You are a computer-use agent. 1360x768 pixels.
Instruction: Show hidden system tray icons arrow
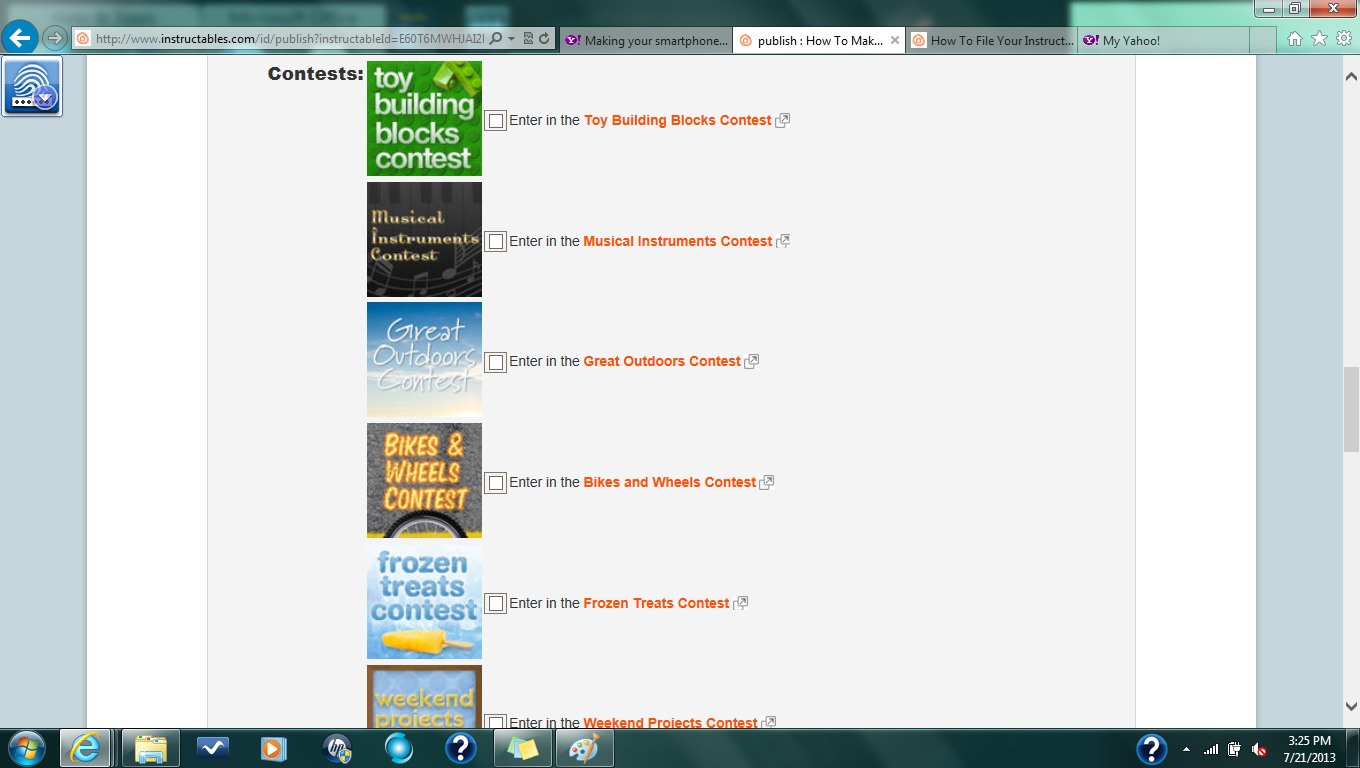coord(1186,749)
